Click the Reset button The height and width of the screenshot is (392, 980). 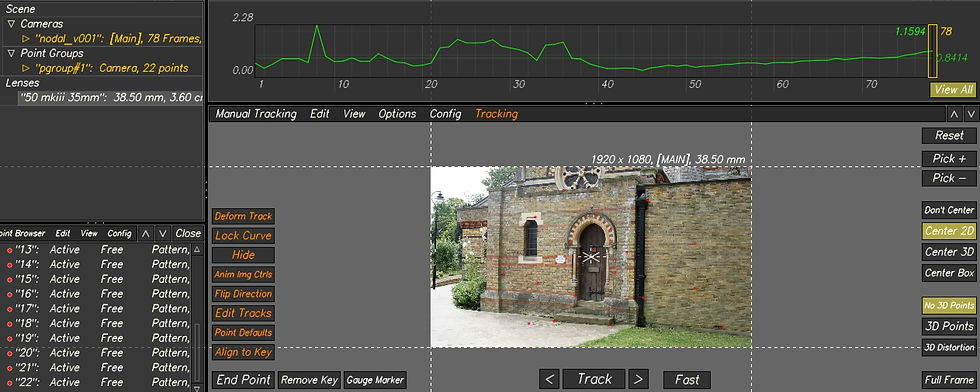[x=949, y=135]
